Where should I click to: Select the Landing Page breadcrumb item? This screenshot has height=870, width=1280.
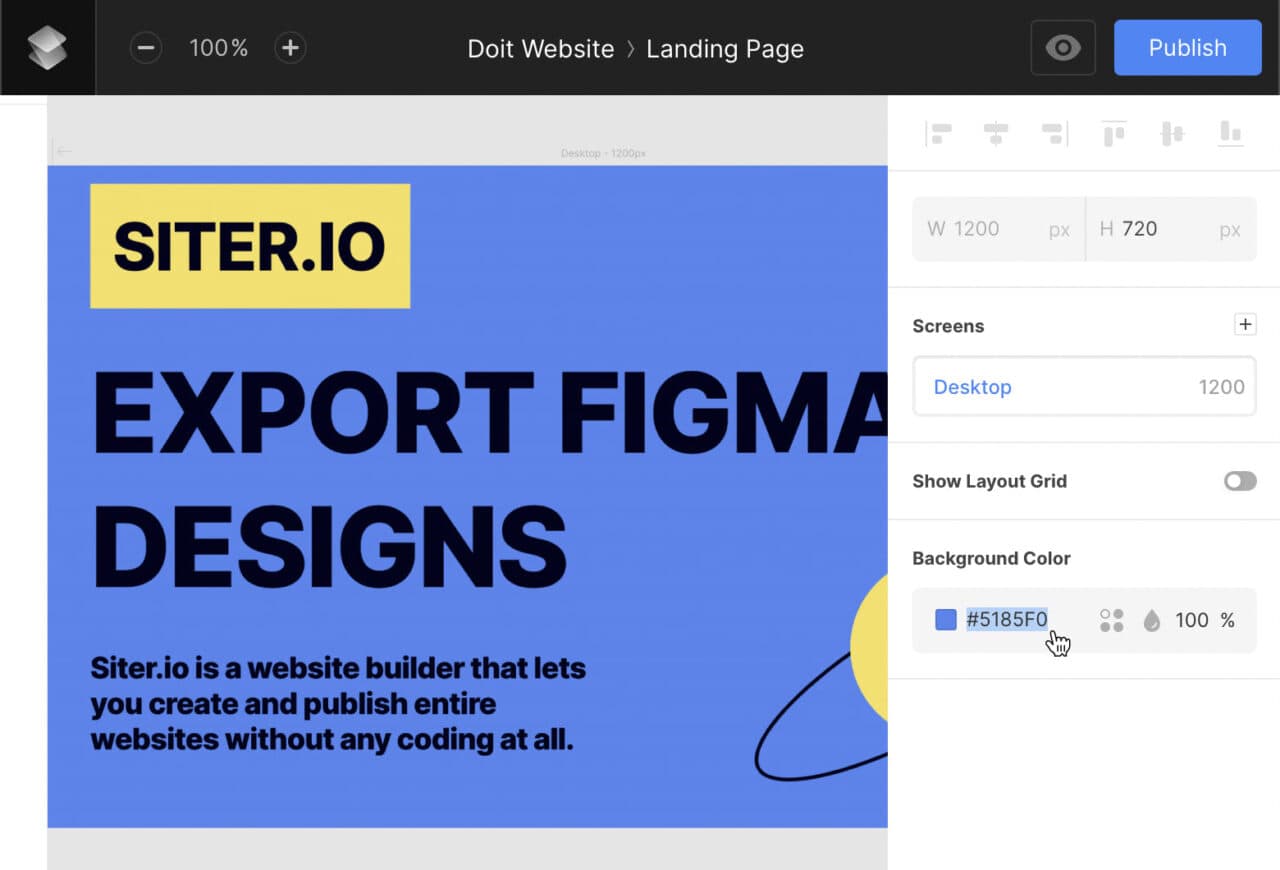pos(725,48)
